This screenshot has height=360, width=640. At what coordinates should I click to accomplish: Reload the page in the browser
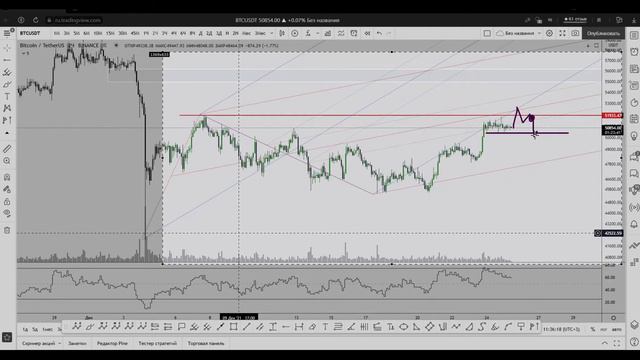click(36, 20)
